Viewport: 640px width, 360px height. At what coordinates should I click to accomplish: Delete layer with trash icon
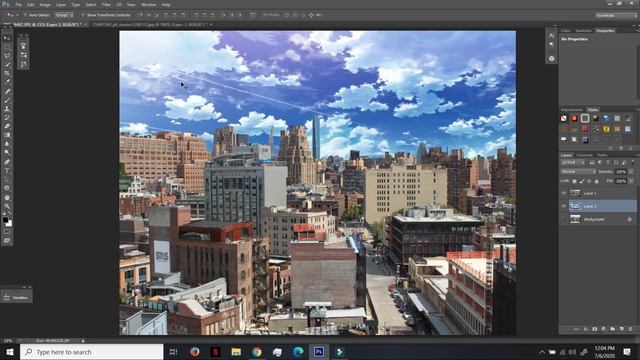pyautogui.click(x=631, y=329)
